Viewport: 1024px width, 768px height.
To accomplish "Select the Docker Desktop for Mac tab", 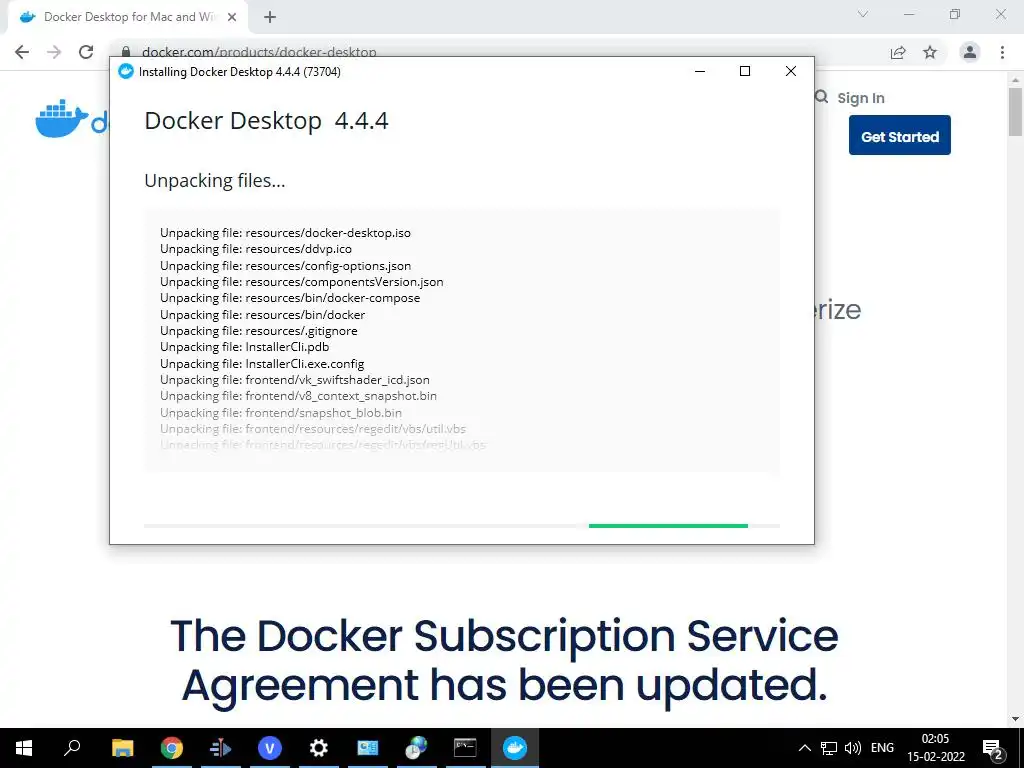I will coord(128,17).
